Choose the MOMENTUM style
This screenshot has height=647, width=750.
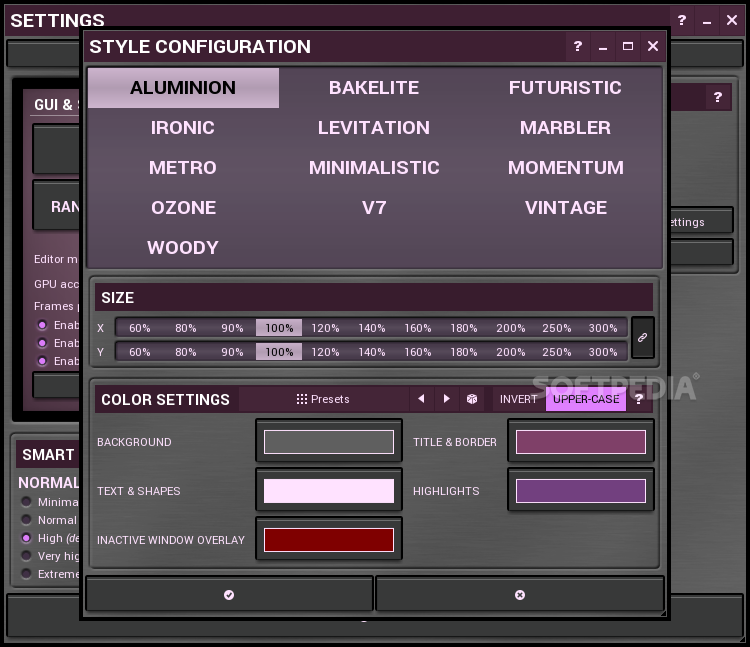pos(565,168)
